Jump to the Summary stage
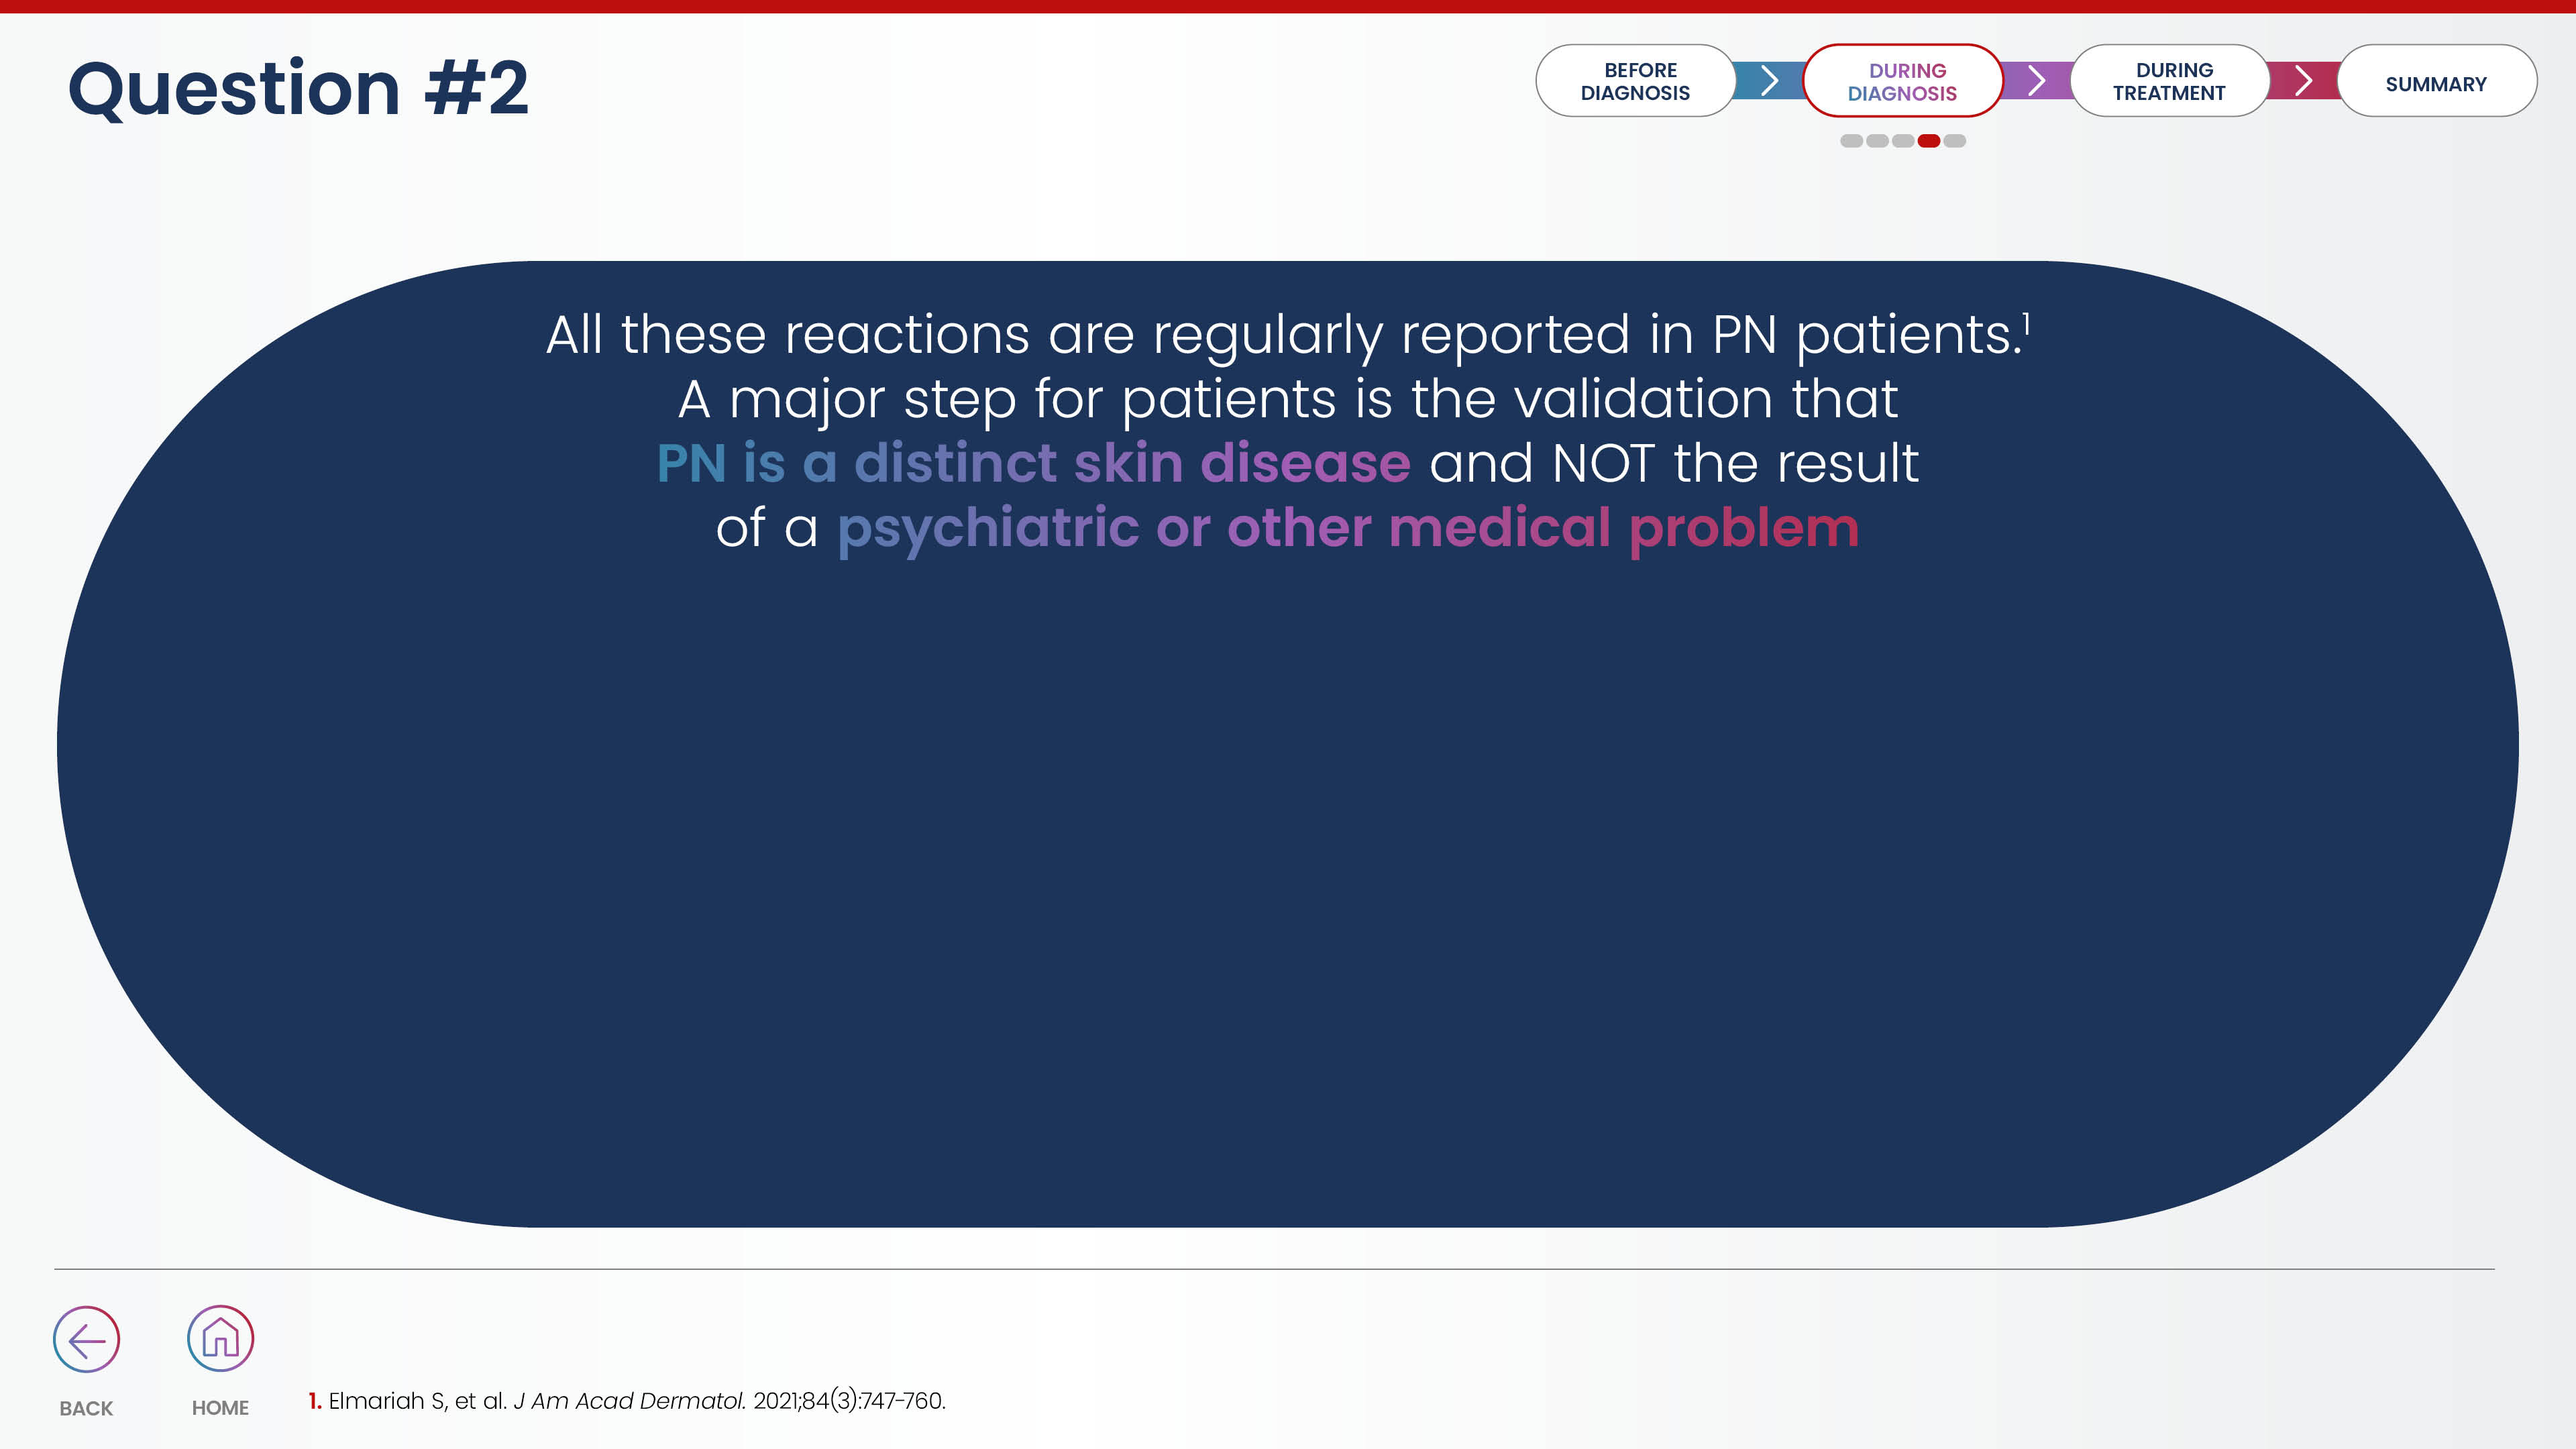This screenshot has width=2576, height=1449. [2436, 83]
